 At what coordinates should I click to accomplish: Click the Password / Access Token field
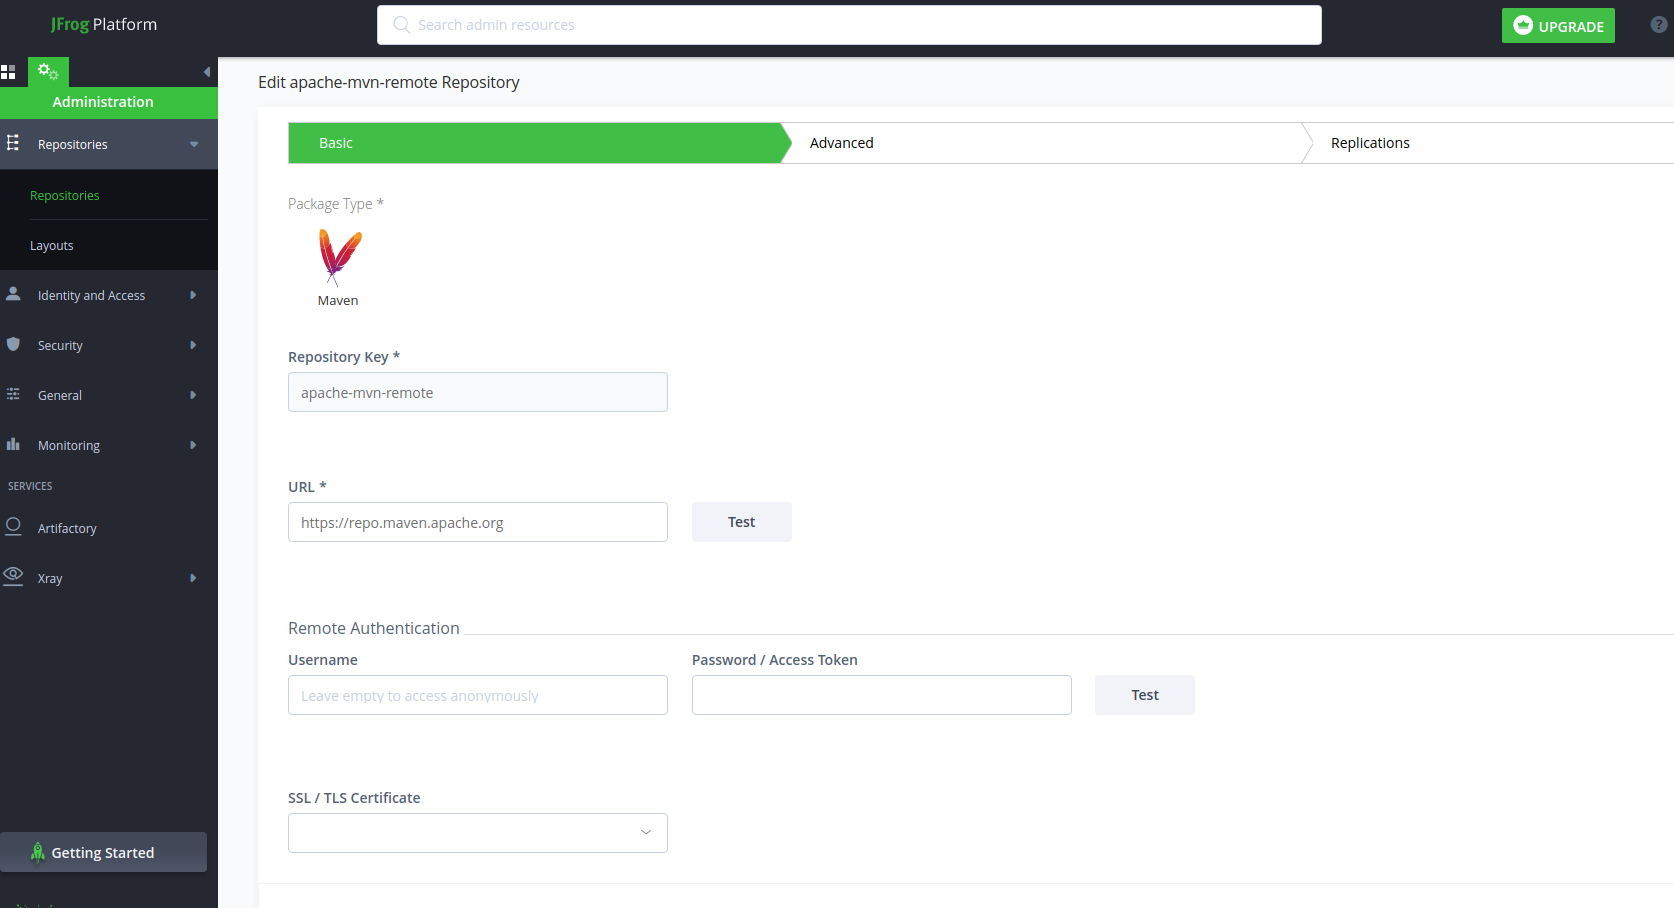tap(882, 695)
